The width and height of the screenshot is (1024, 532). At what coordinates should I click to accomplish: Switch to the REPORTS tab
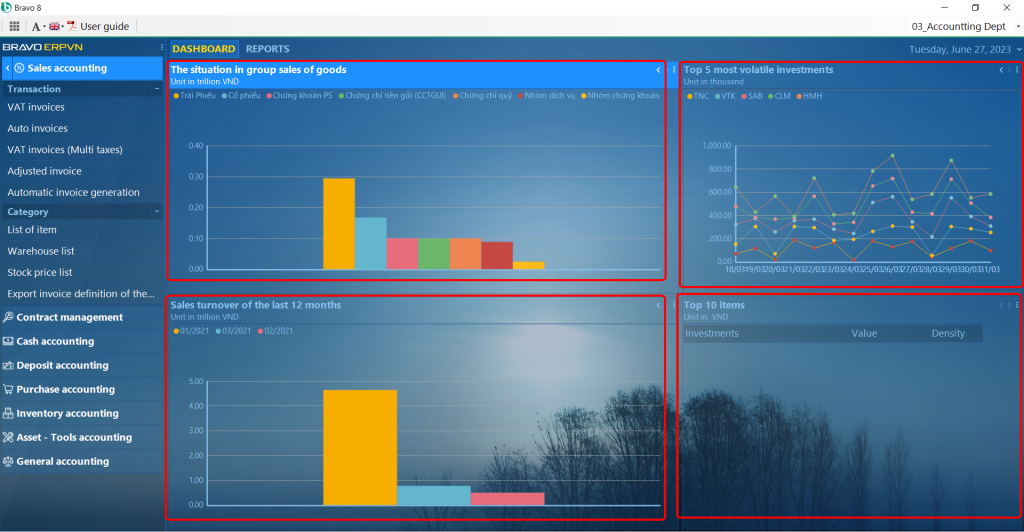pyautogui.click(x=267, y=49)
